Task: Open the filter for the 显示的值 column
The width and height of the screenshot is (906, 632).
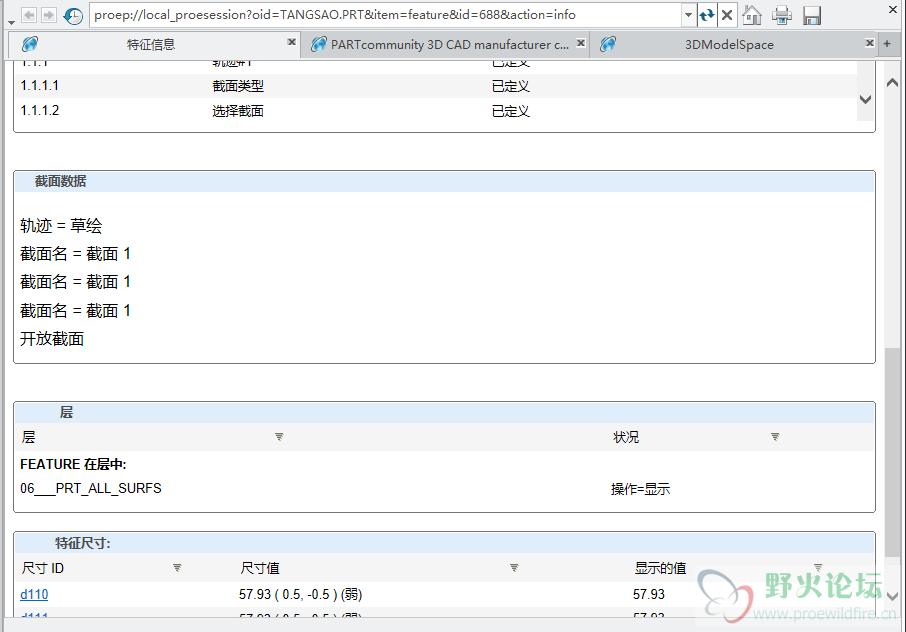Action: (x=818, y=568)
